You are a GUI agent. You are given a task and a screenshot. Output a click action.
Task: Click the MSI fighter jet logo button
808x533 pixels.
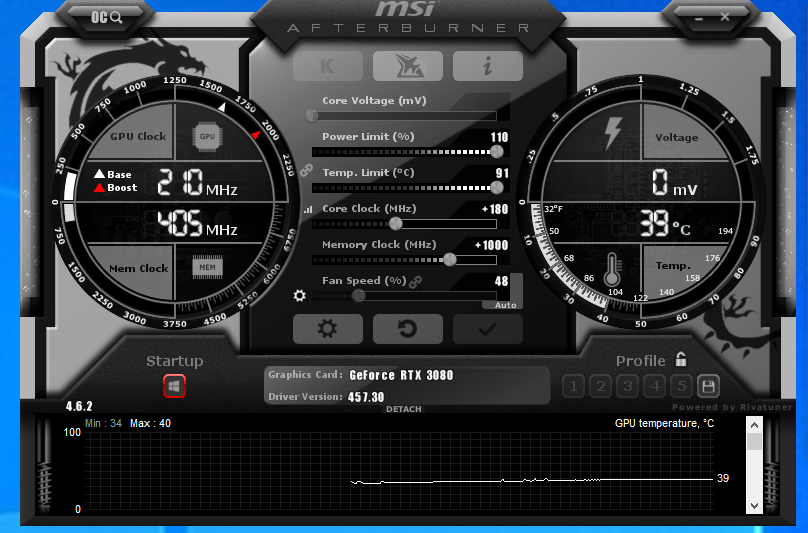pyautogui.click(x=408, y=66)
